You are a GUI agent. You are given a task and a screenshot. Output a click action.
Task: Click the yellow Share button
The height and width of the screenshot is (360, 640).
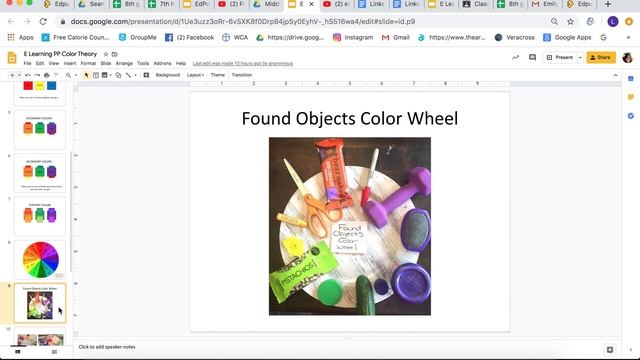tap(601, 58)
